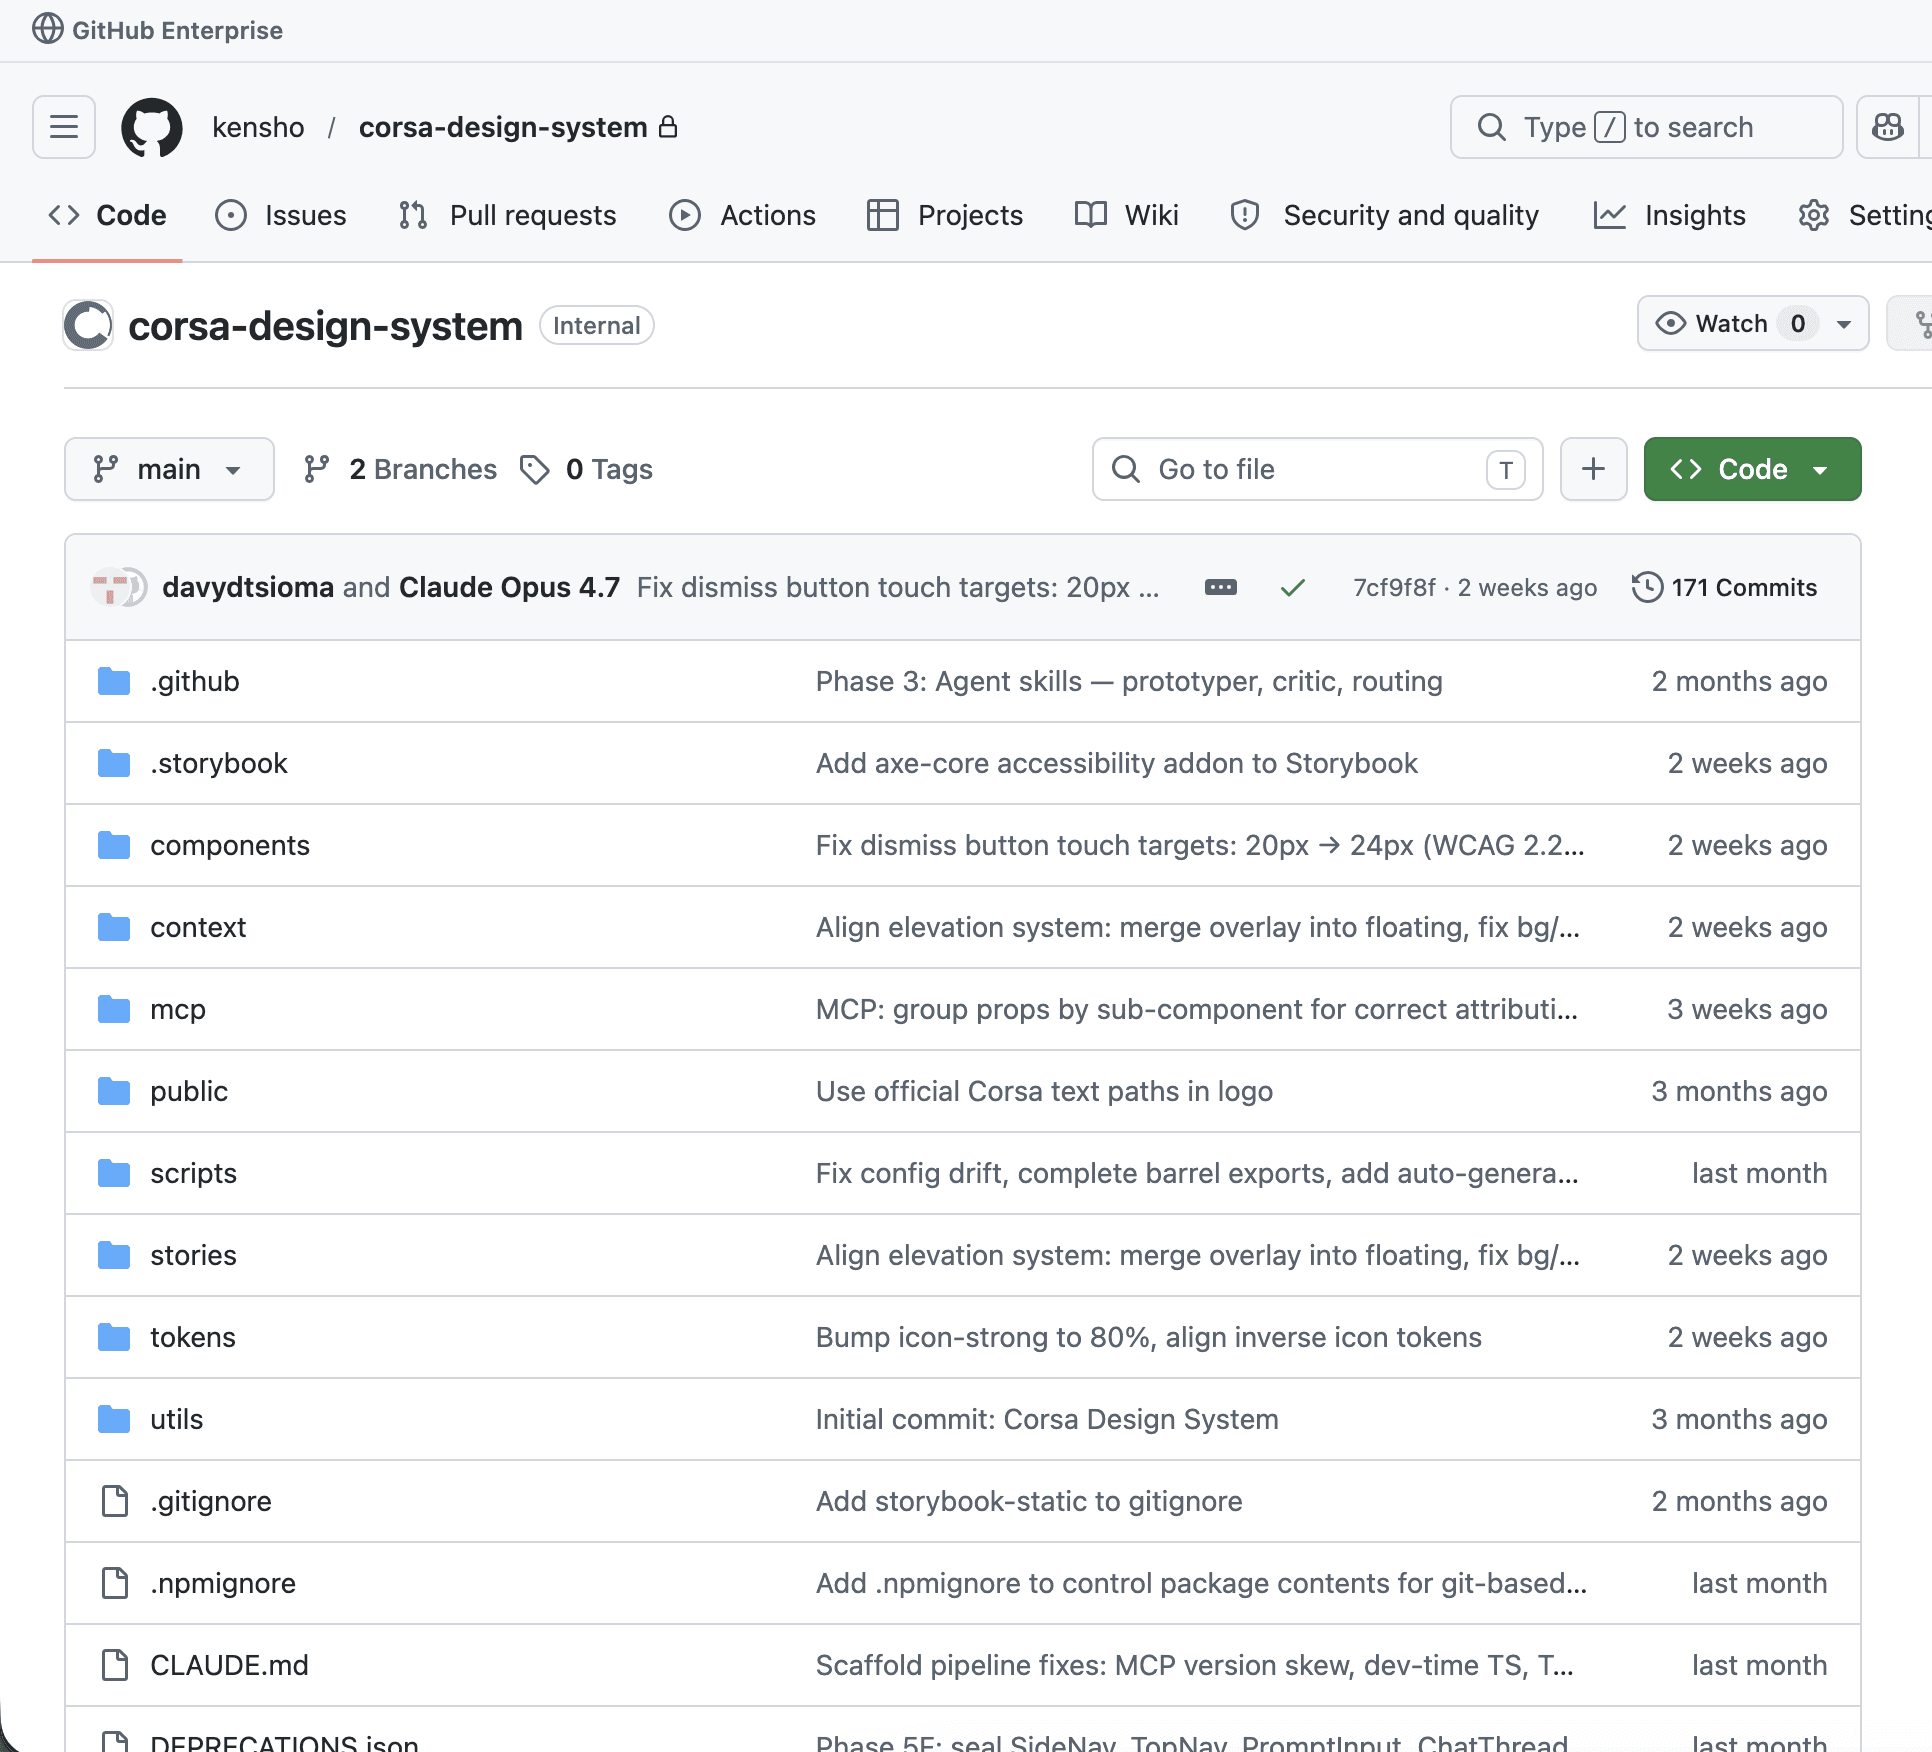Open the 171 Commits history
This screenshot has width=1932, height=1752.
click(1725, 587)
